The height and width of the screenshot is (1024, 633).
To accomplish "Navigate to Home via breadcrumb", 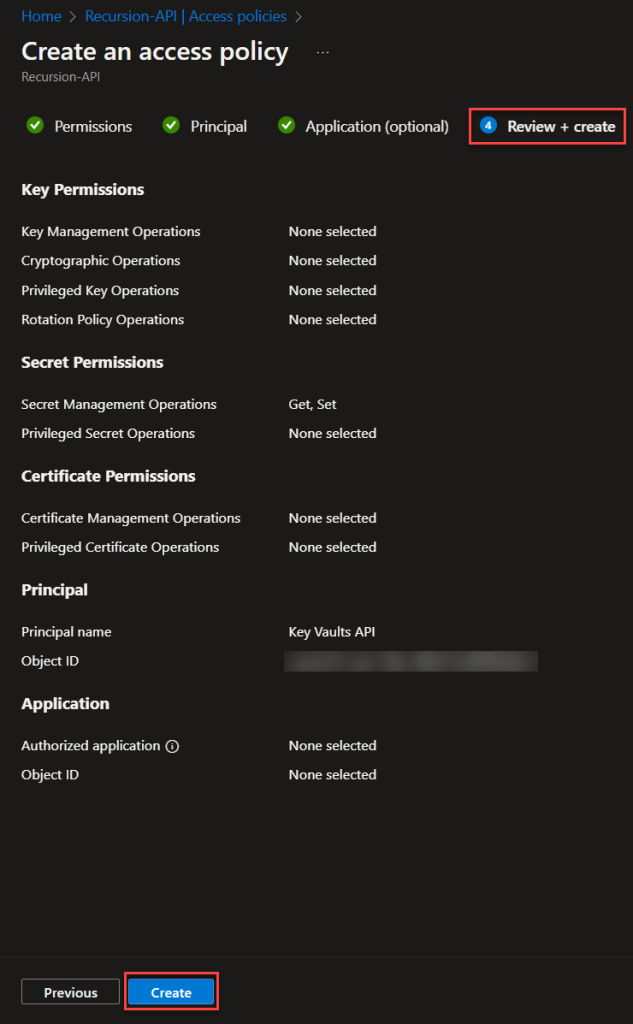I will (x=41, y=16).
